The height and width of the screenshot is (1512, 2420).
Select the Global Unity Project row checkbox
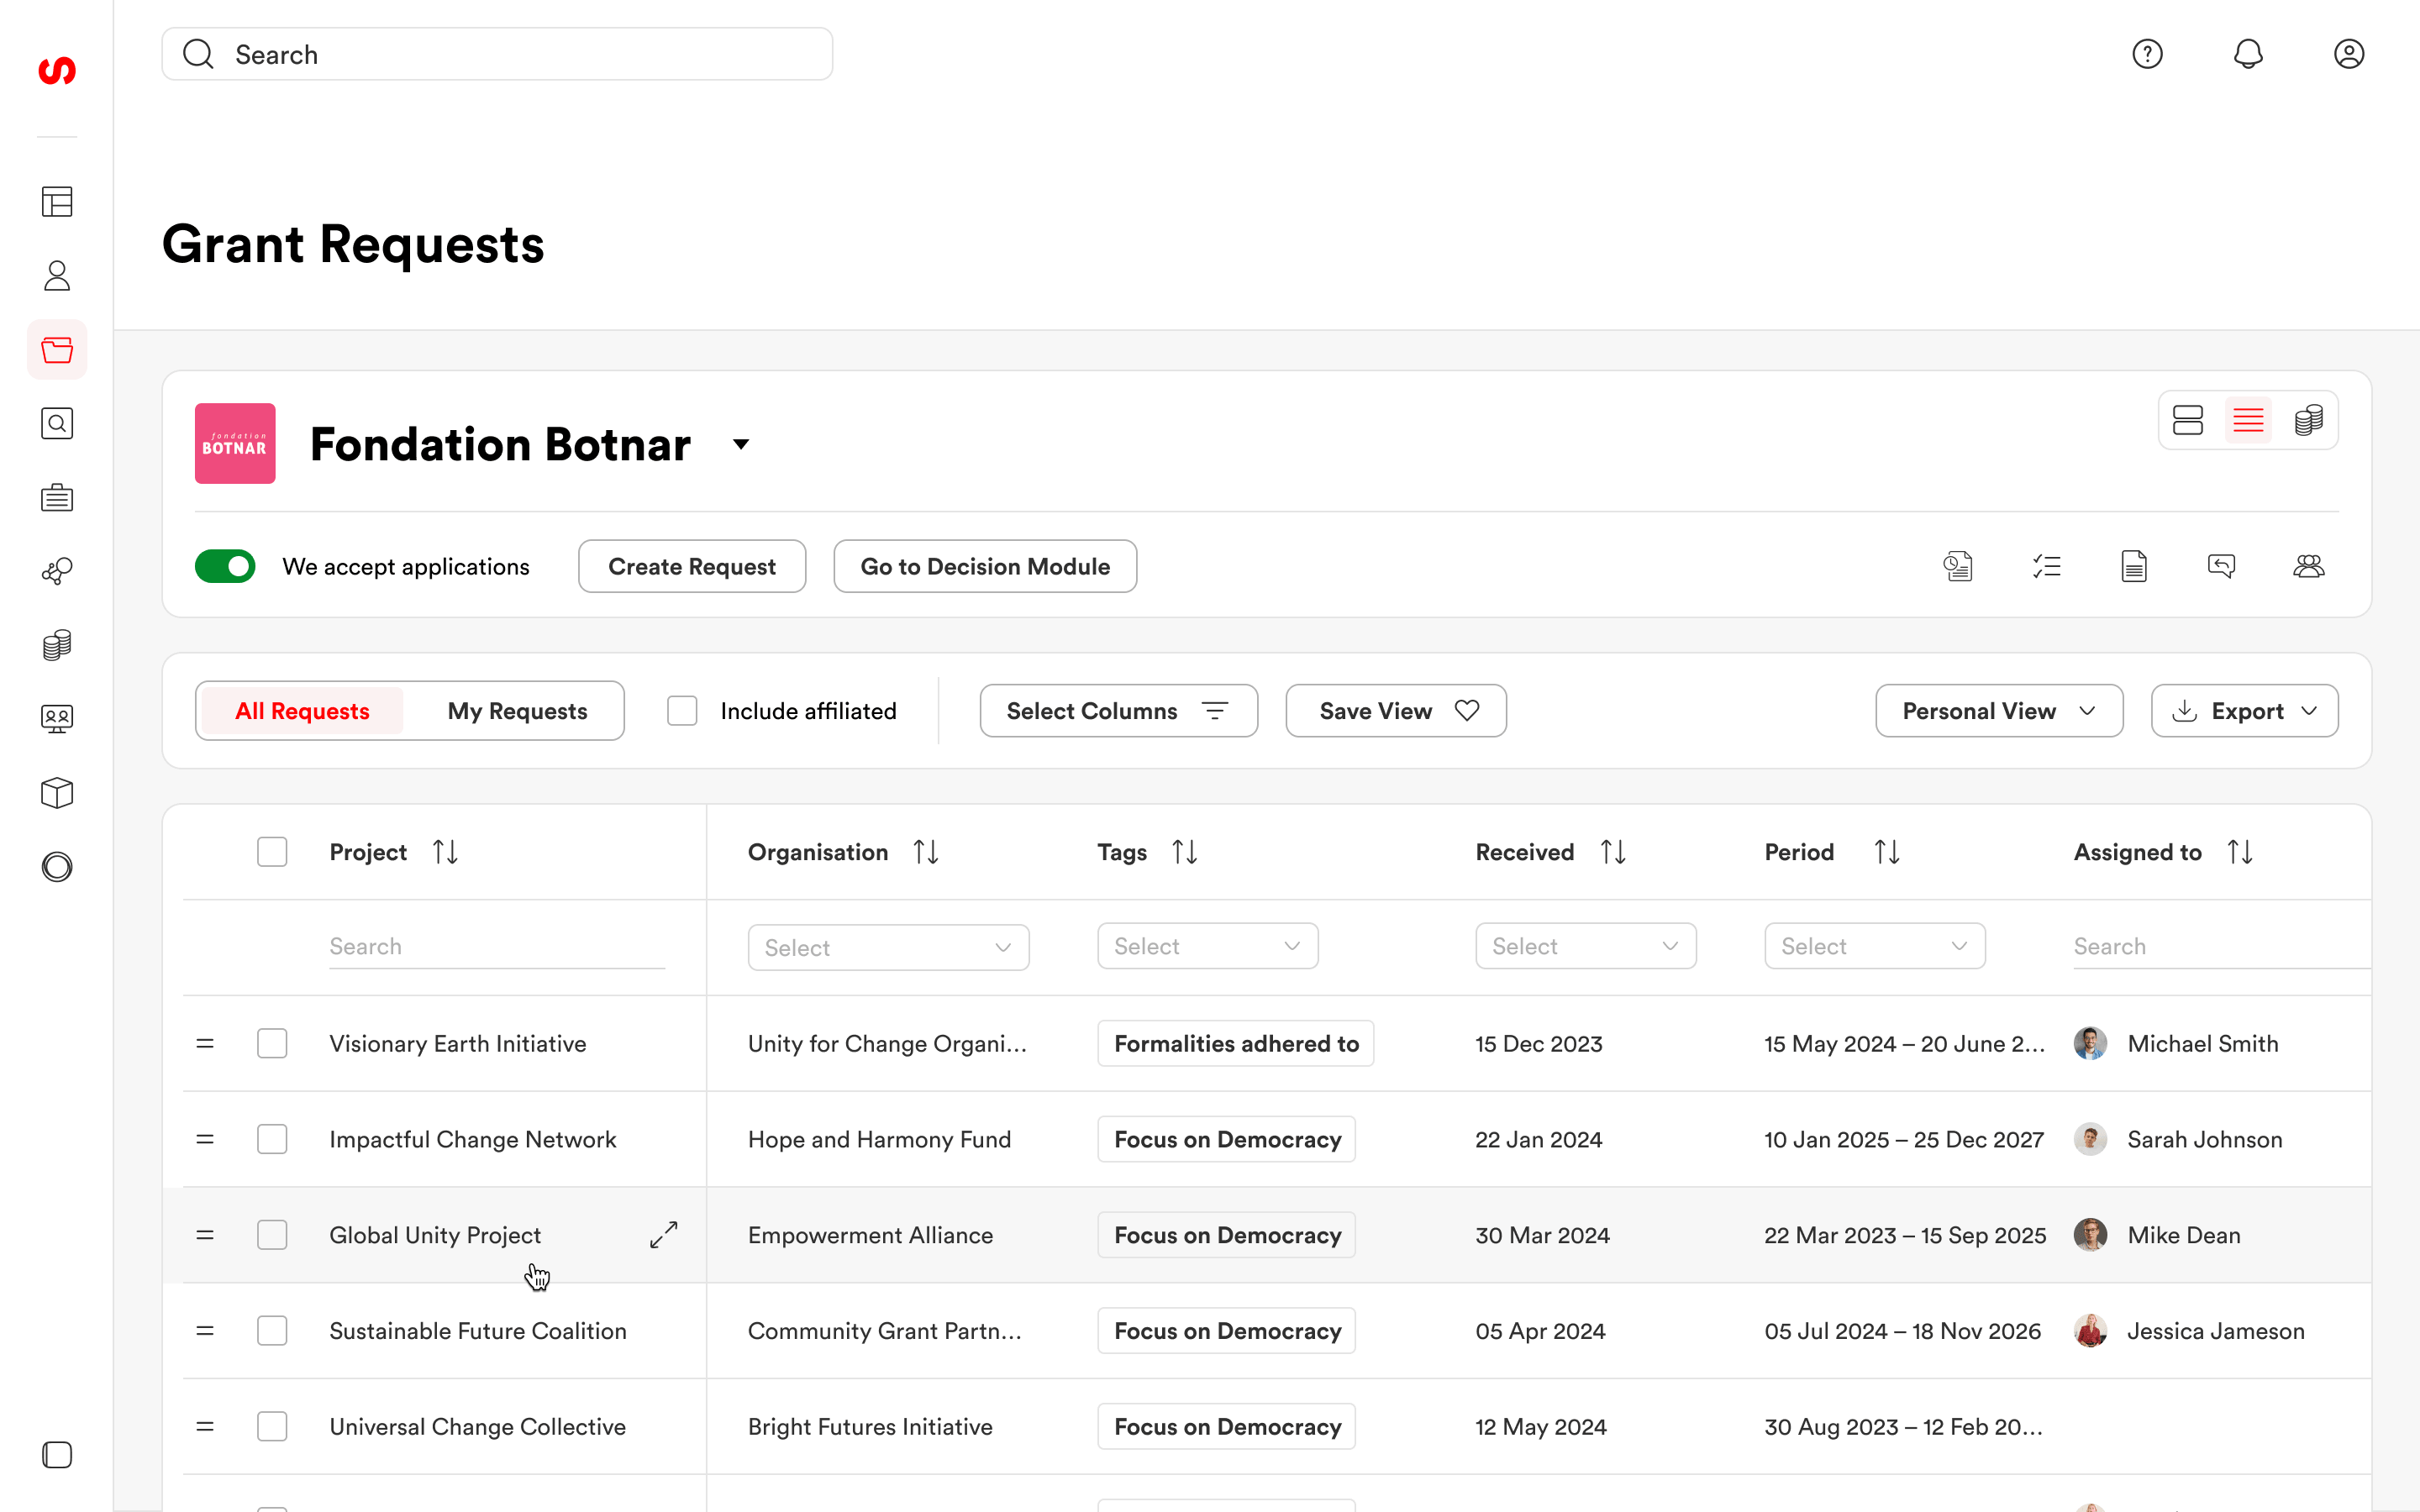[x=272, y=1235]
